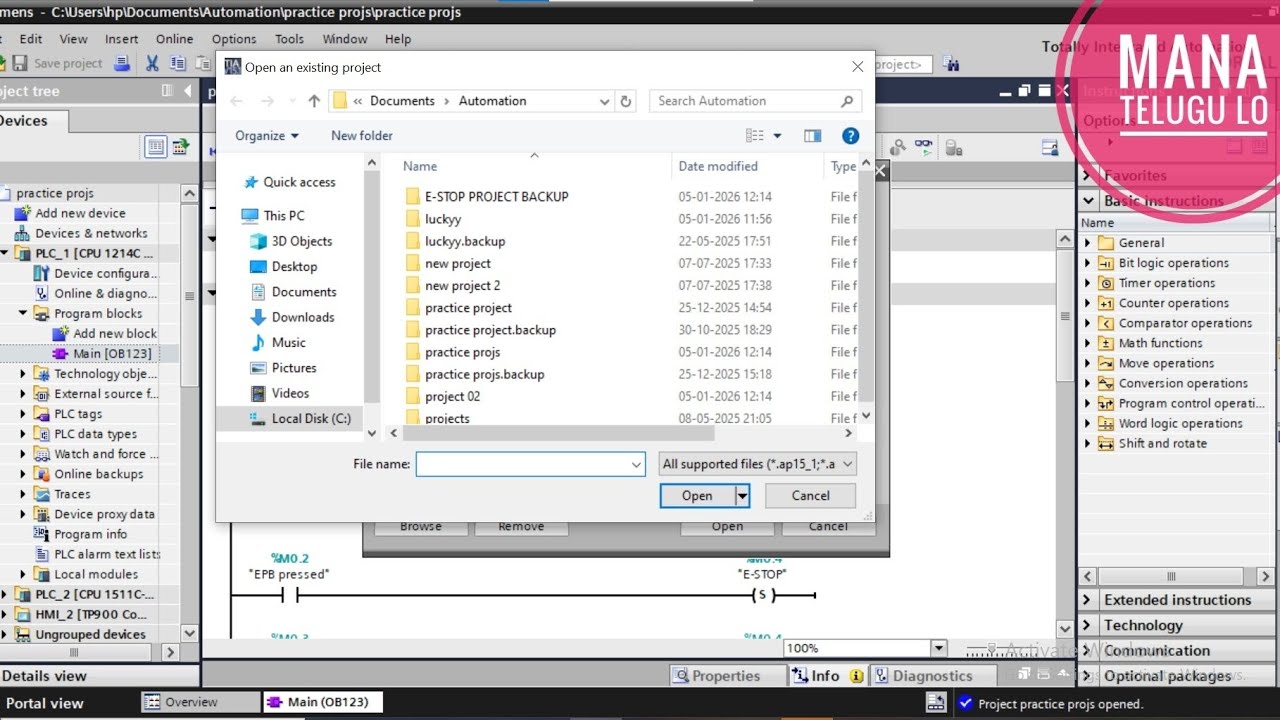Click the Main [OB123] block icon in tree
The image size is (1280, 720).
coord(61,354)
